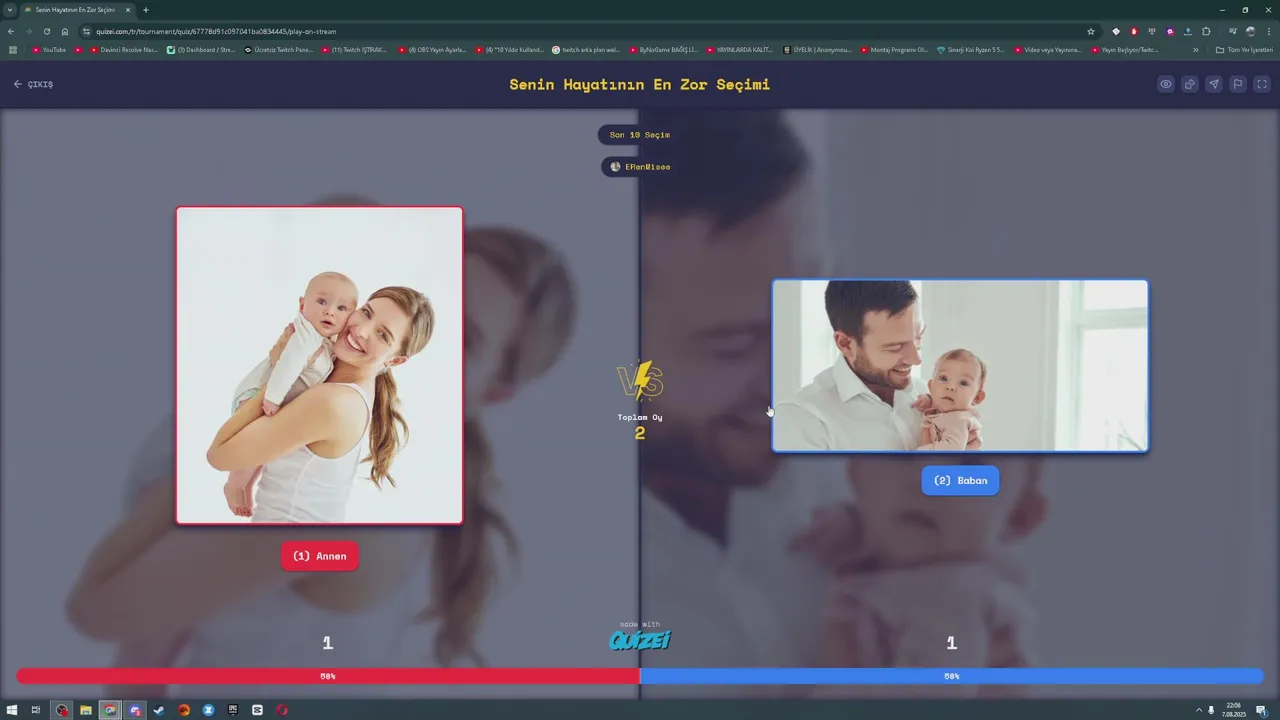Select the mother with baby photo
1280x720 pixels.
(320, 365)
